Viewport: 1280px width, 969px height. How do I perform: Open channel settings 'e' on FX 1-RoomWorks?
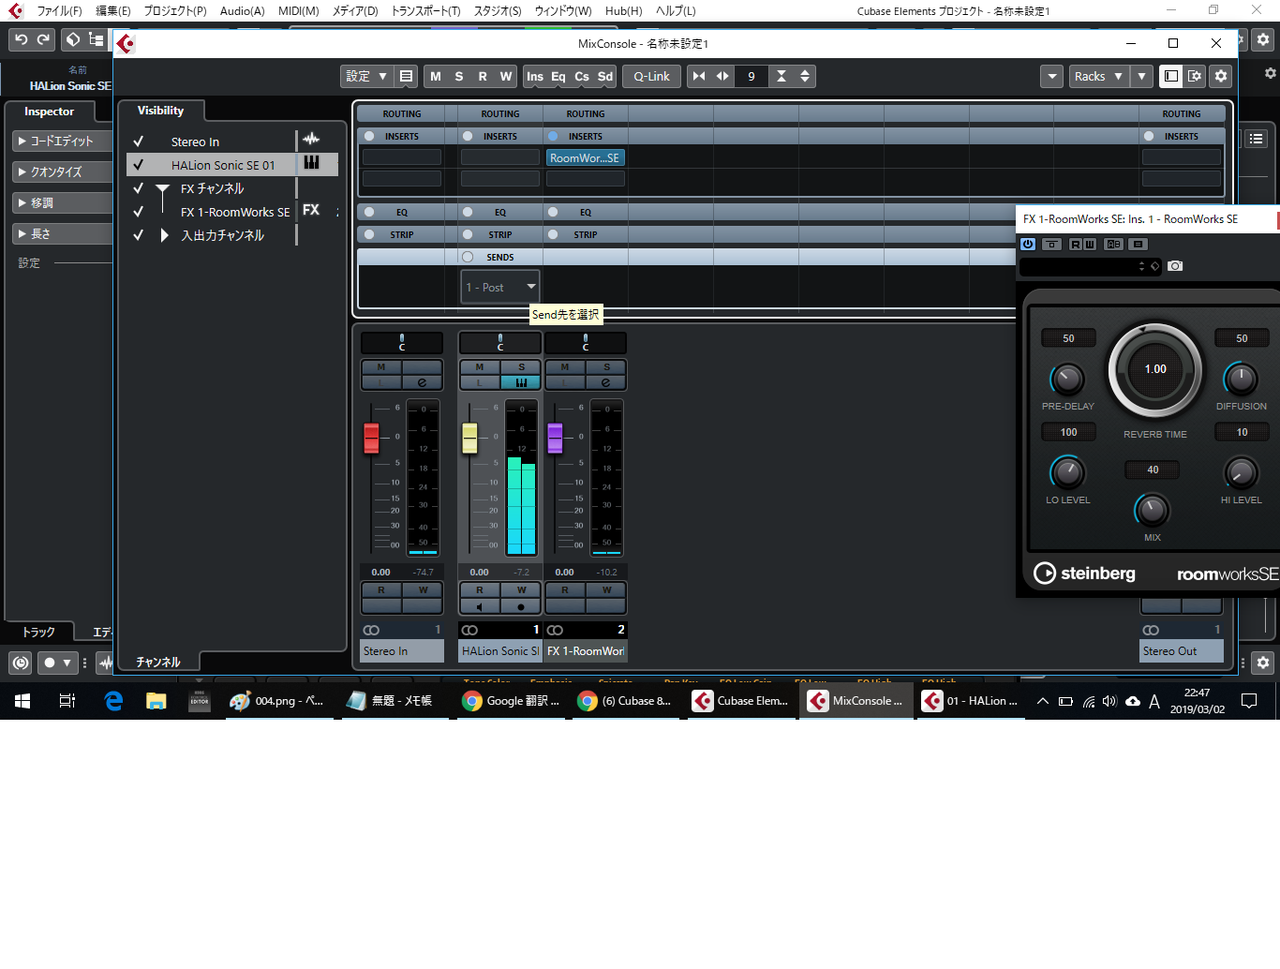606,382
